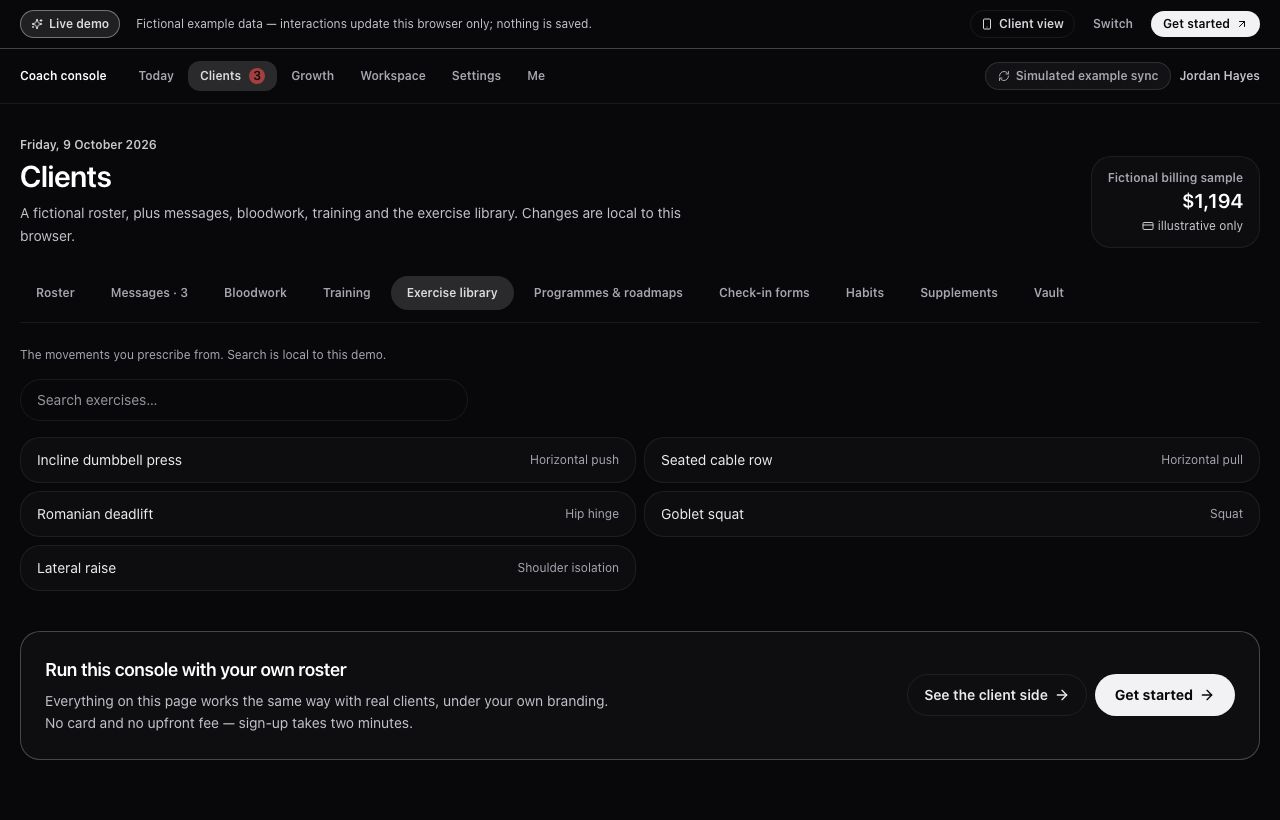The width and height of the screenshot is (1280, 820).
Task: Open the Seated cable row exercise
Action: (952, 460)
